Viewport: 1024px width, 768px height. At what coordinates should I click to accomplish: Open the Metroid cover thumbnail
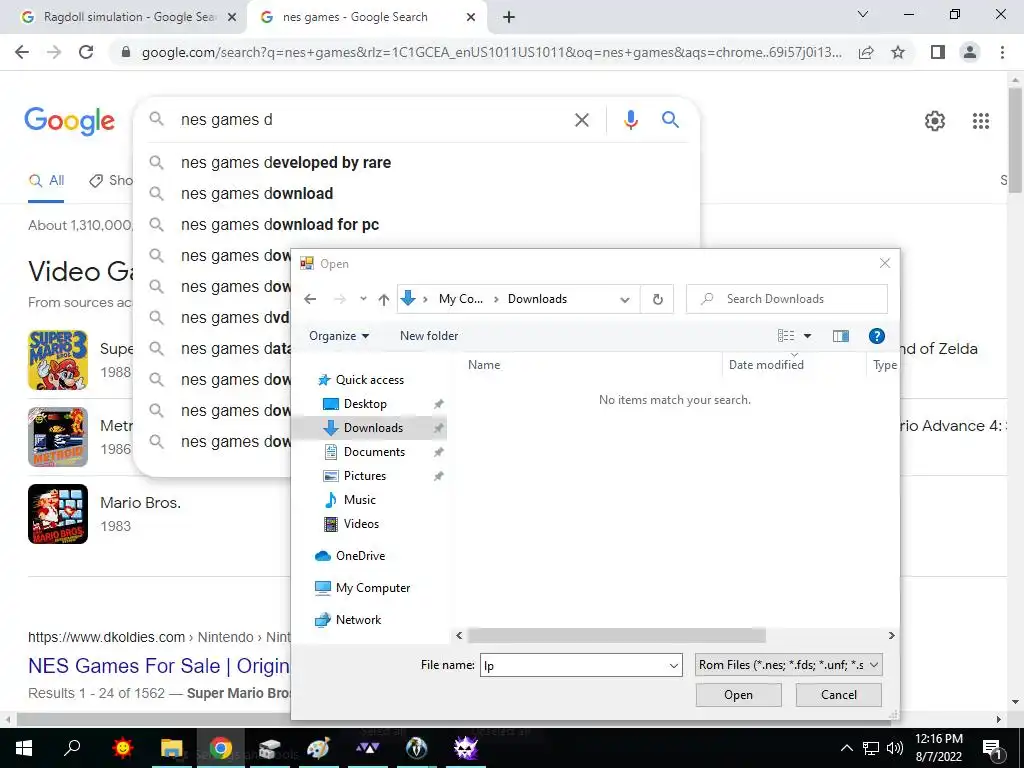point(57,437)
